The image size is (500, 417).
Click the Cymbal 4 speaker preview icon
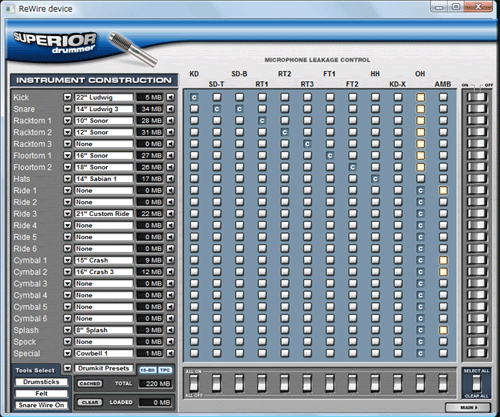(x=171, y=295)
